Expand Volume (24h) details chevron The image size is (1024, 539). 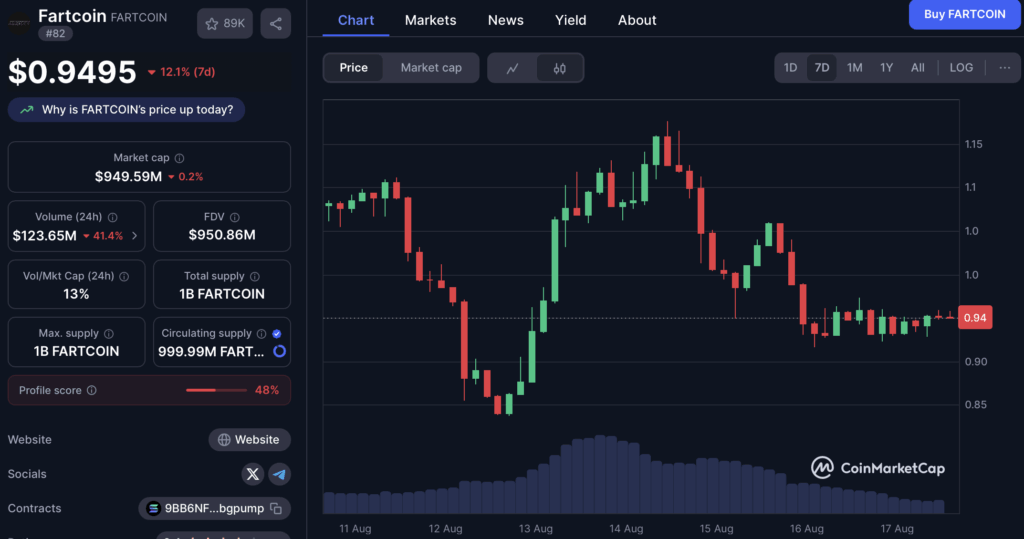coord(135,236)
